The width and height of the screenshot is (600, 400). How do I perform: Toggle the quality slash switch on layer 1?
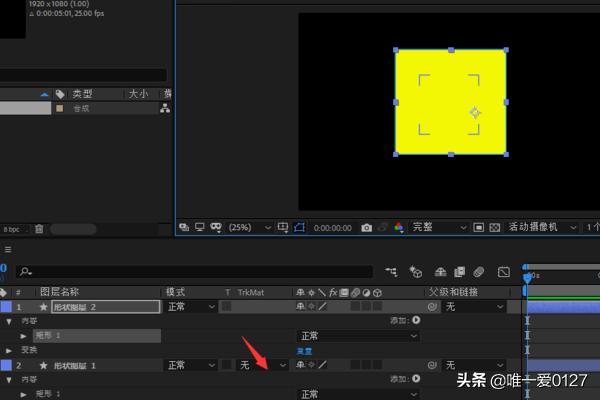pyautogui.click(x=323, y=306)
